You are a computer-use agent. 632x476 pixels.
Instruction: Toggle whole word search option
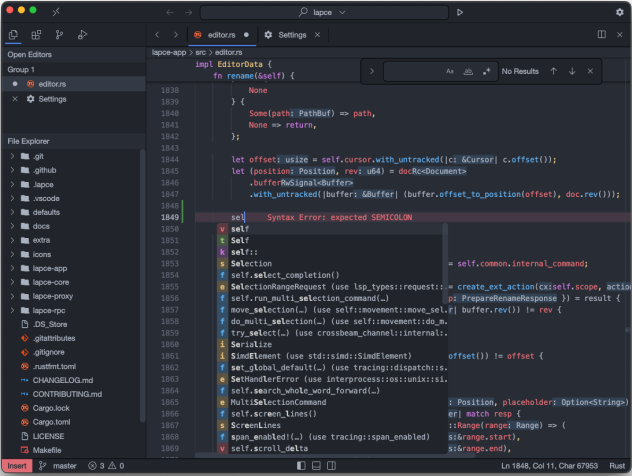coord(468,71)
